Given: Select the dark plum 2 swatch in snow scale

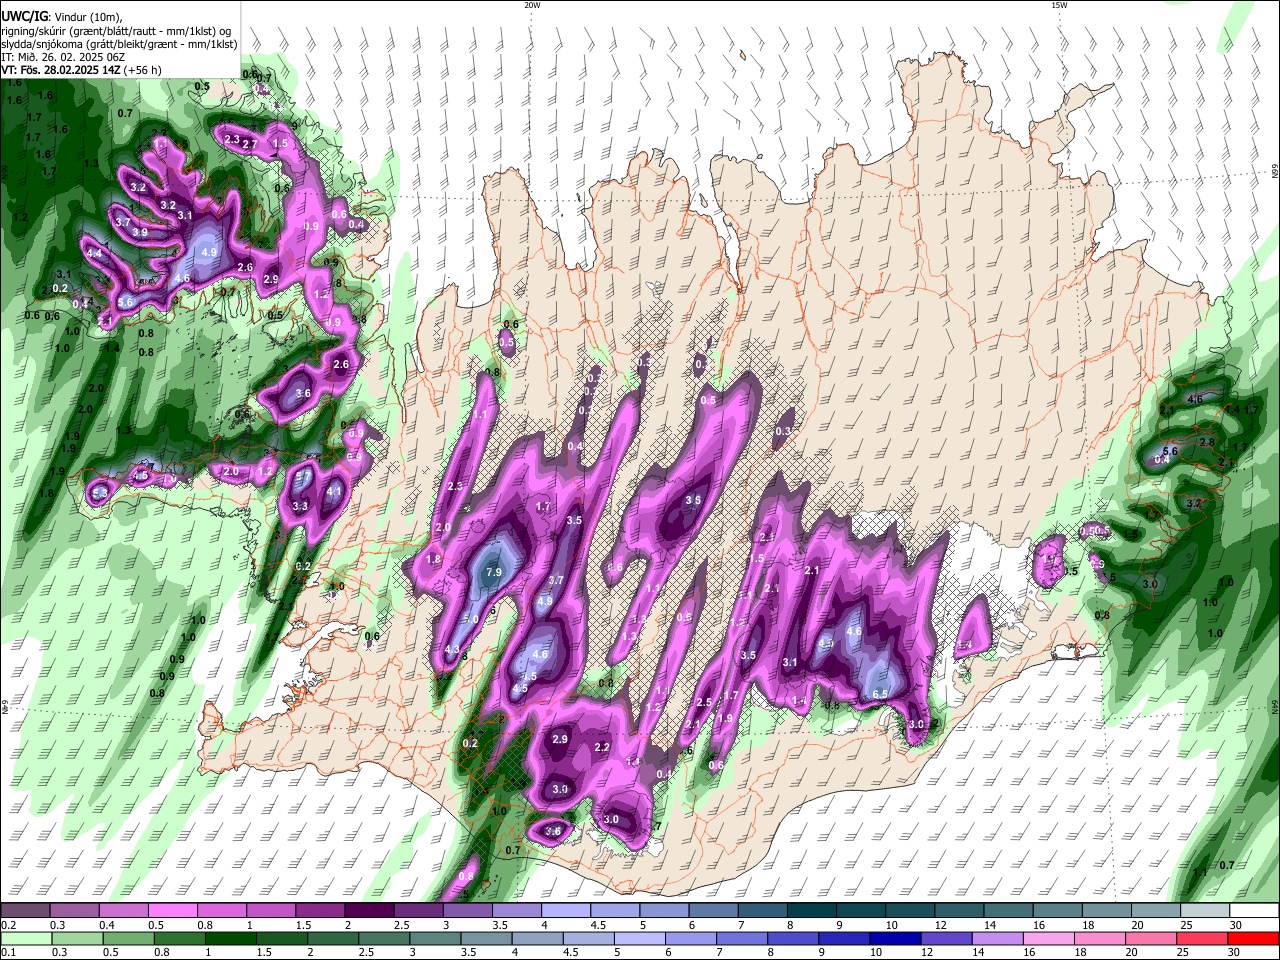Looking at the screenshot, I should 369,911.
